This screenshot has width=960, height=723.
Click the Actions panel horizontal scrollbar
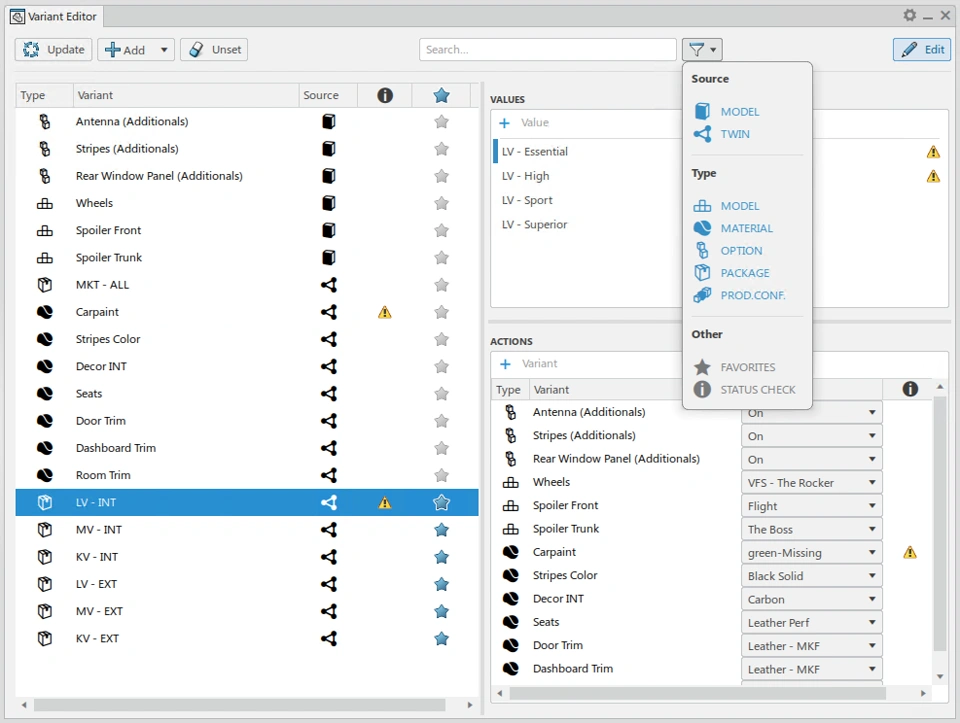click(698, 693)
